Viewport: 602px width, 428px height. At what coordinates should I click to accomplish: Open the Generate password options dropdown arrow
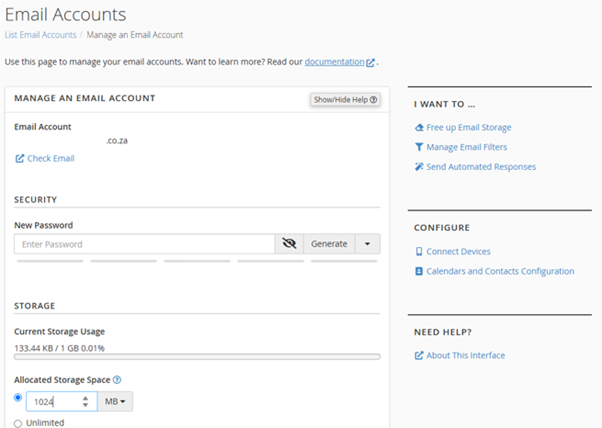coord(367,244)
